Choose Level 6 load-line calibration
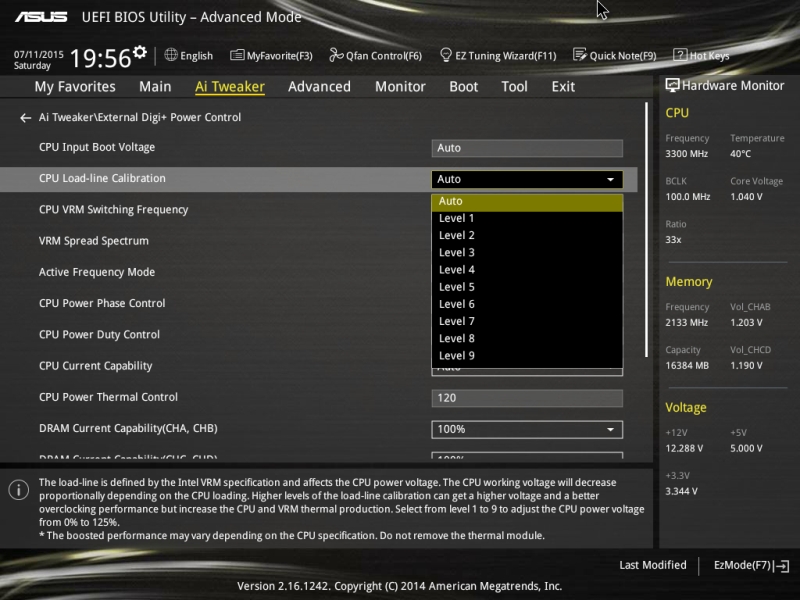Viewport: 800px width, 600px height. point(527,305)
